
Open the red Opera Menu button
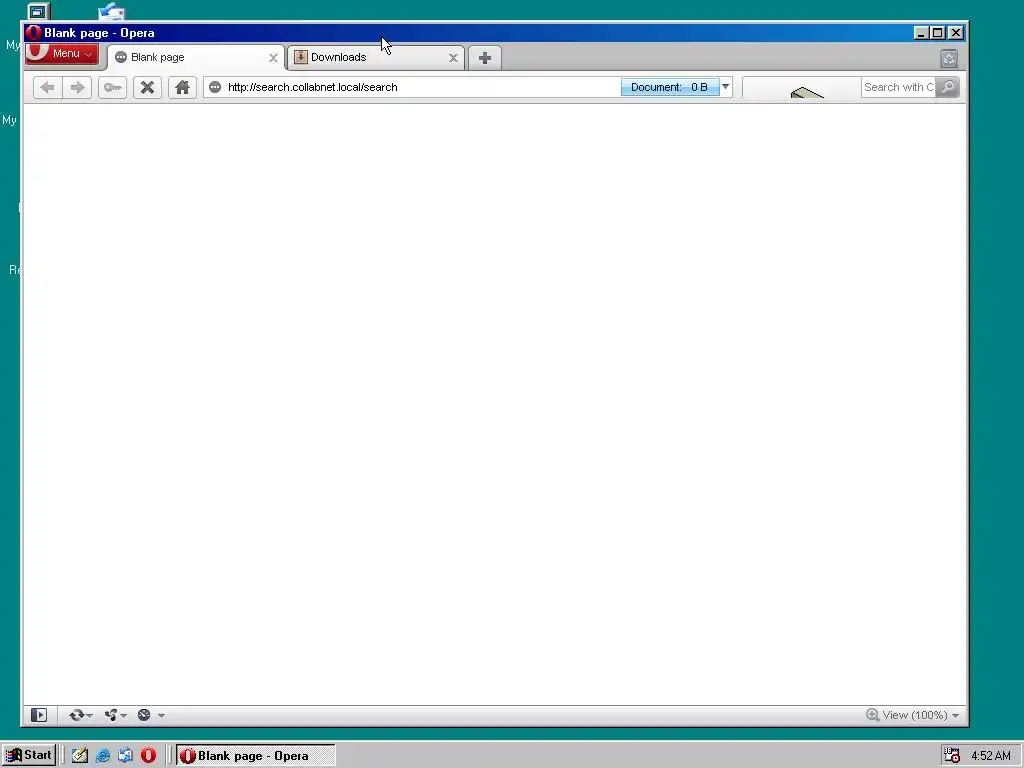click(x=61, y=54)
